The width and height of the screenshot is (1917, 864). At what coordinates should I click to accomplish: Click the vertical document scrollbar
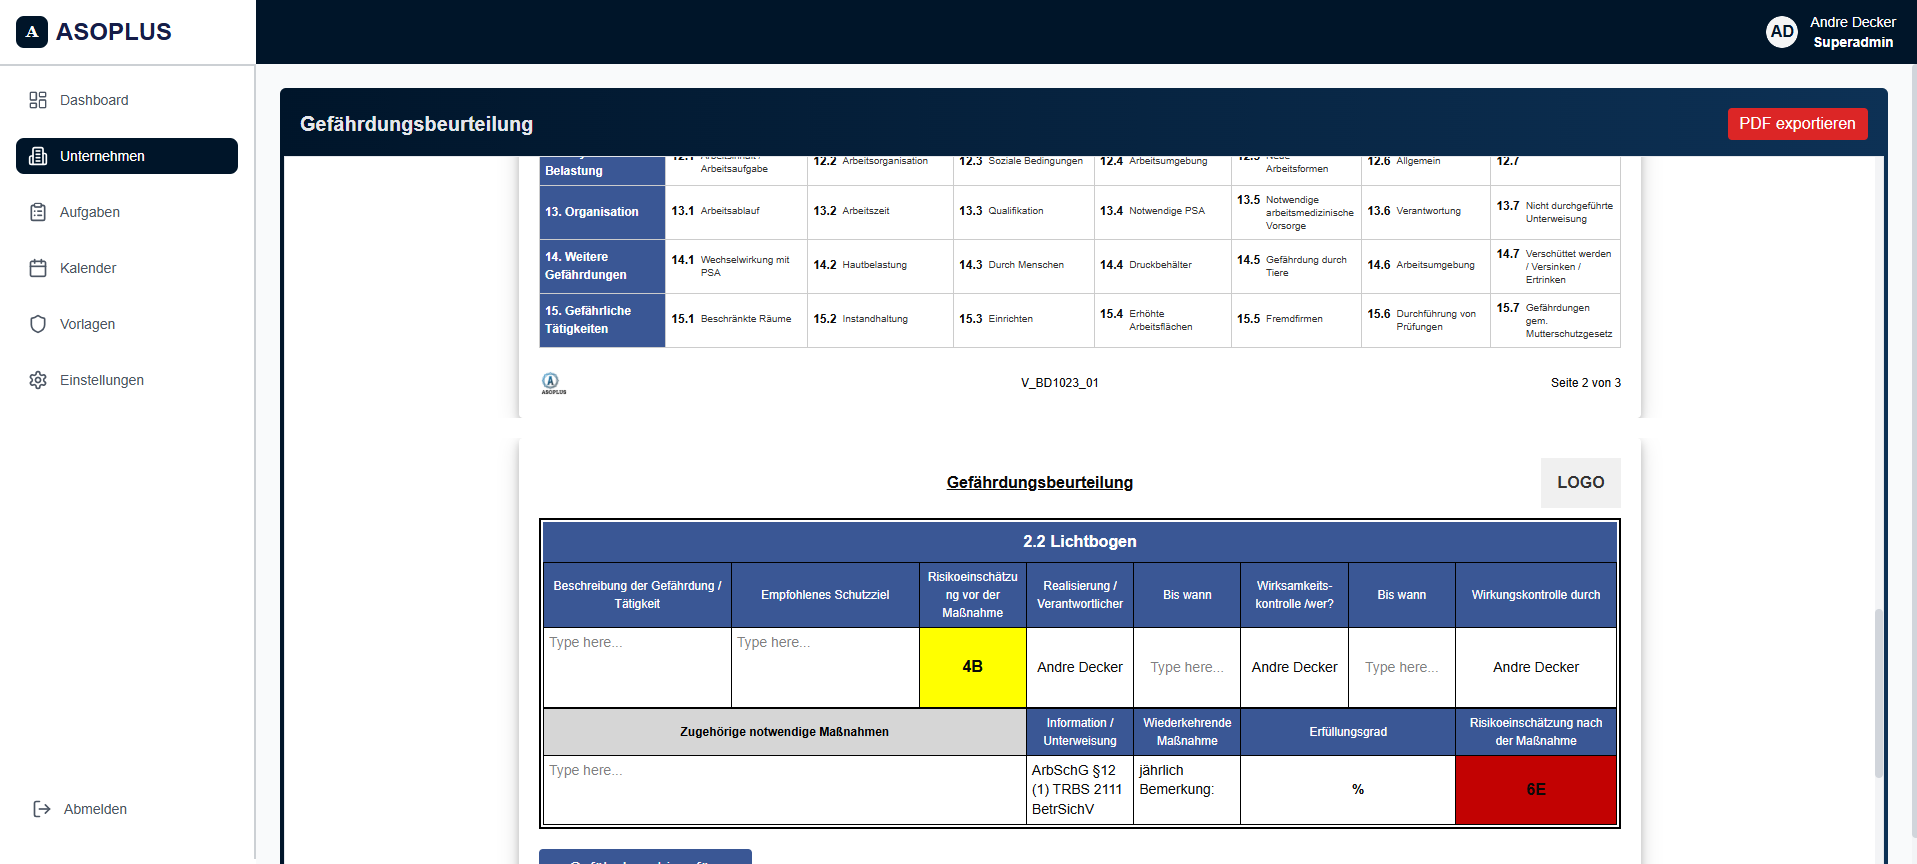(1879, 692)
